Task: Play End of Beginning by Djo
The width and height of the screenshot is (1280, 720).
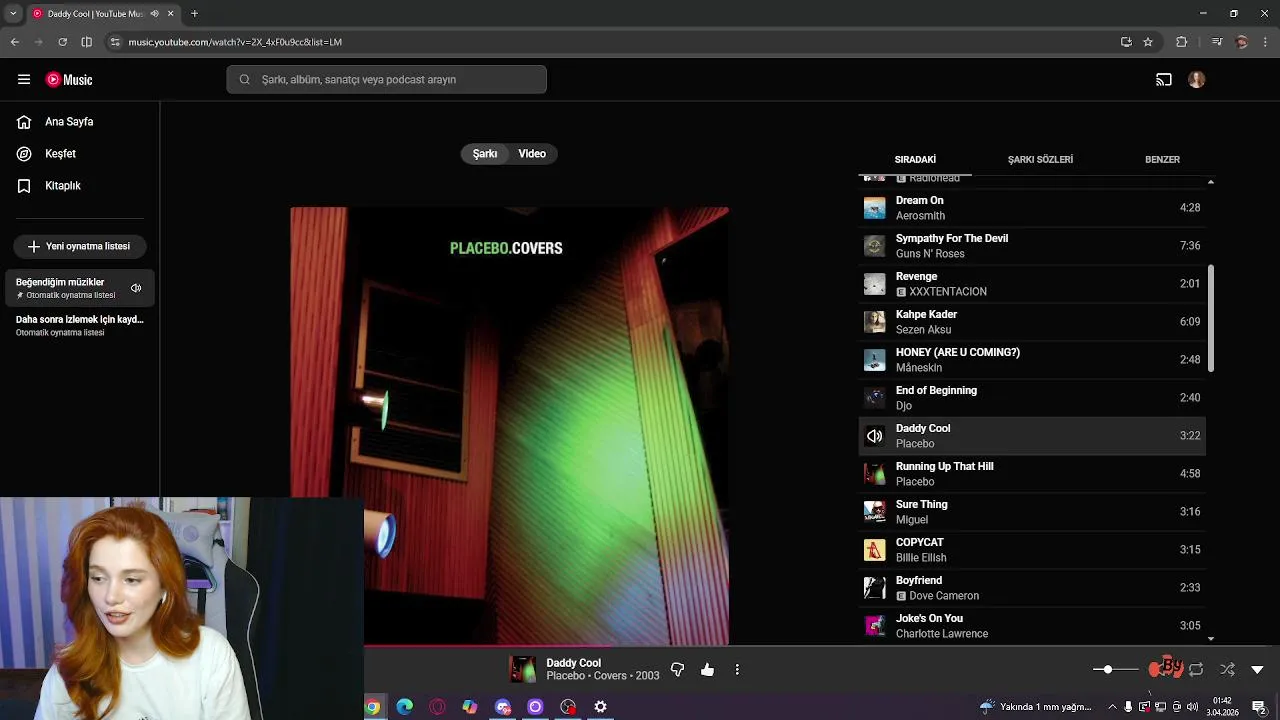Action: coord(1032,398)
